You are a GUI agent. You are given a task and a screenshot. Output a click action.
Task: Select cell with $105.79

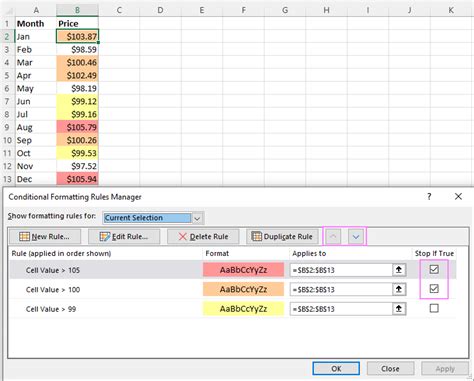point(77,127)
